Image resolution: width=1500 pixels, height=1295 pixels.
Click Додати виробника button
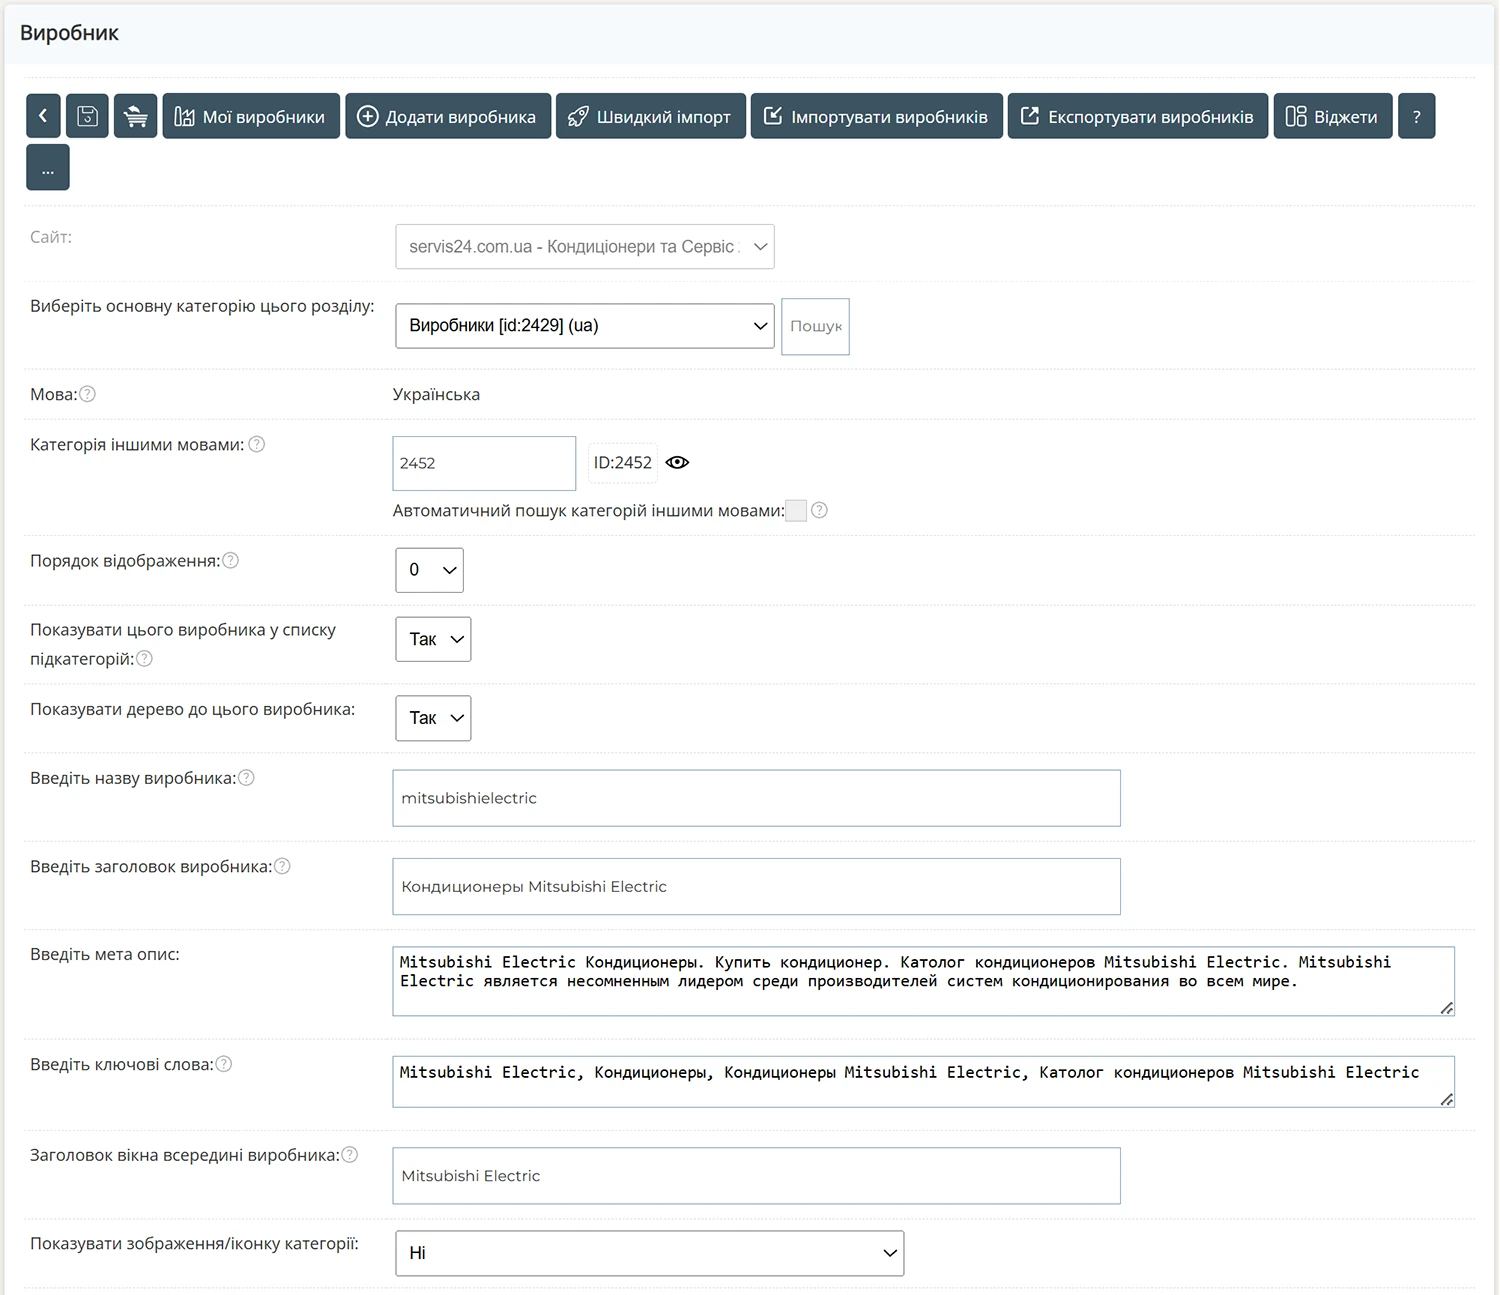(x=448, y=116)
